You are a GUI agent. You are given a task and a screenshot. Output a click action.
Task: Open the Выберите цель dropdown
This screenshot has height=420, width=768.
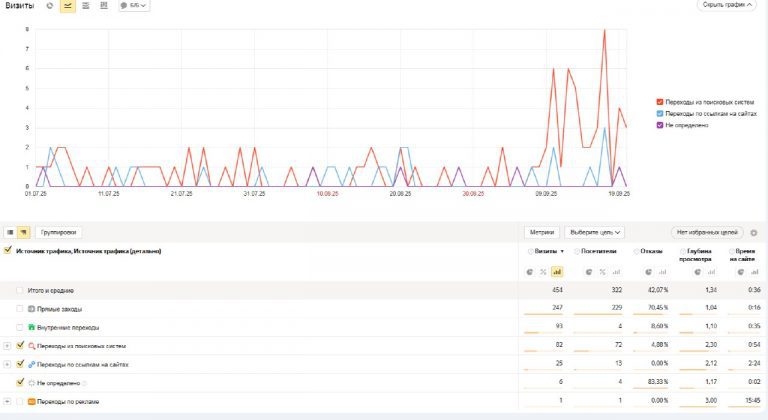(597, 232)
